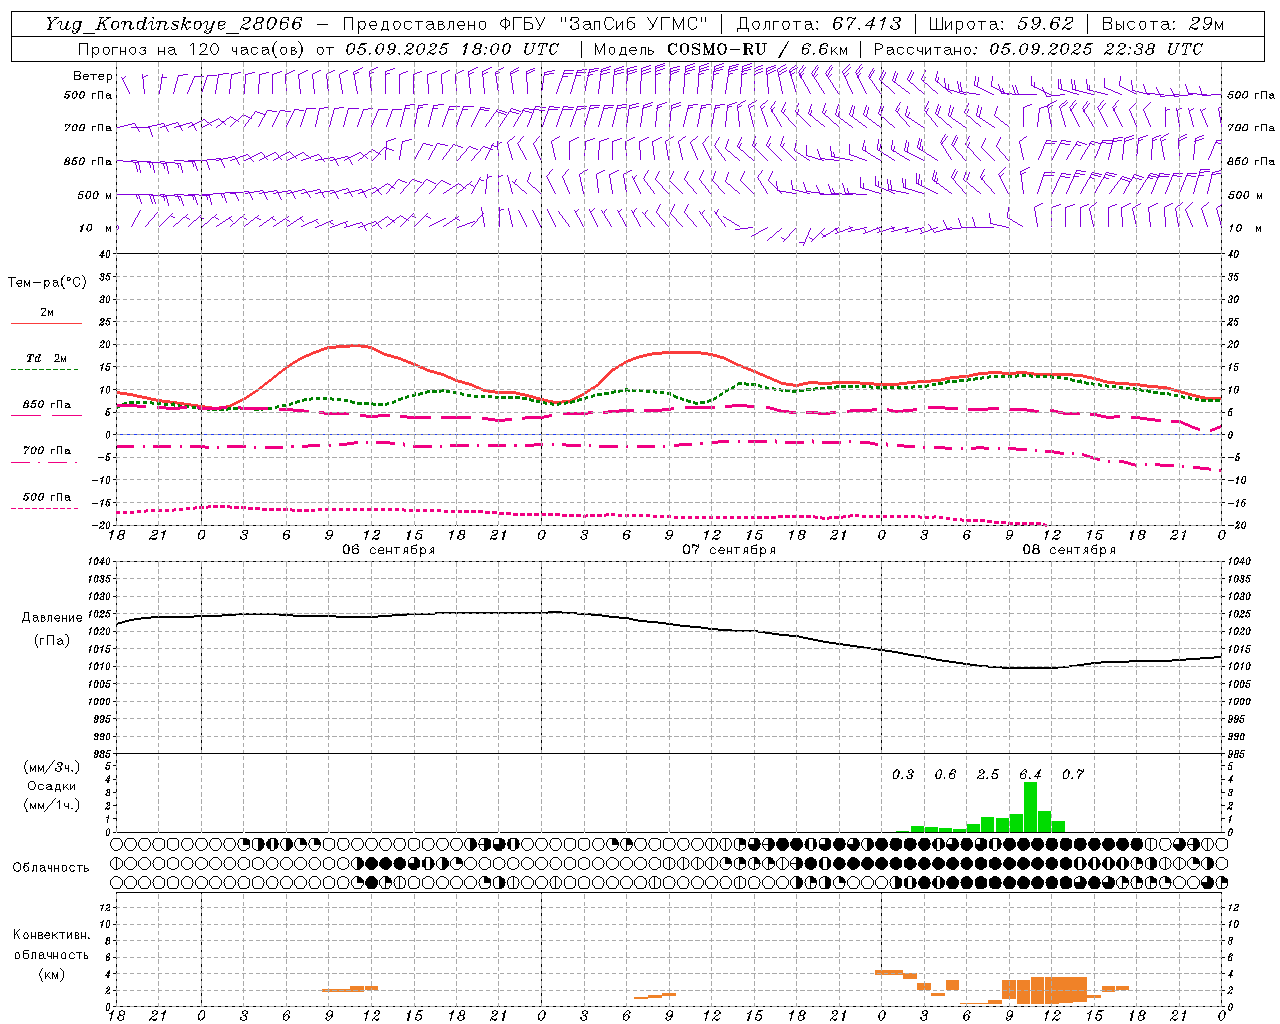Click the 0.7 three-hour precipitation value

coord(1073,774)
